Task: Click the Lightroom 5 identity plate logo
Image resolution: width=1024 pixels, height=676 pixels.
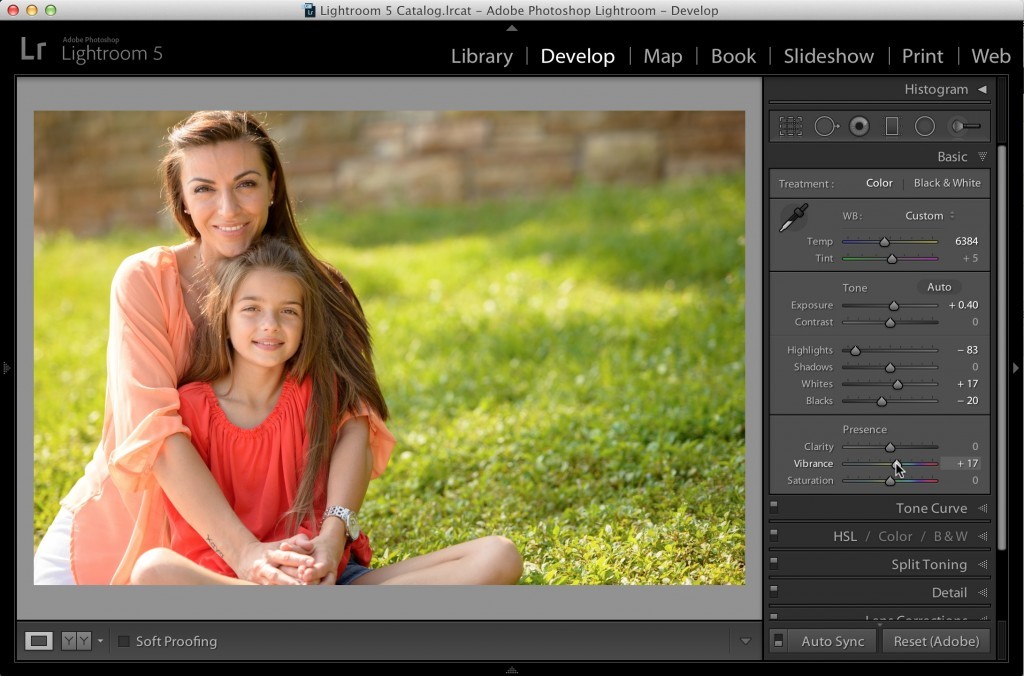Action: [91, 50]
